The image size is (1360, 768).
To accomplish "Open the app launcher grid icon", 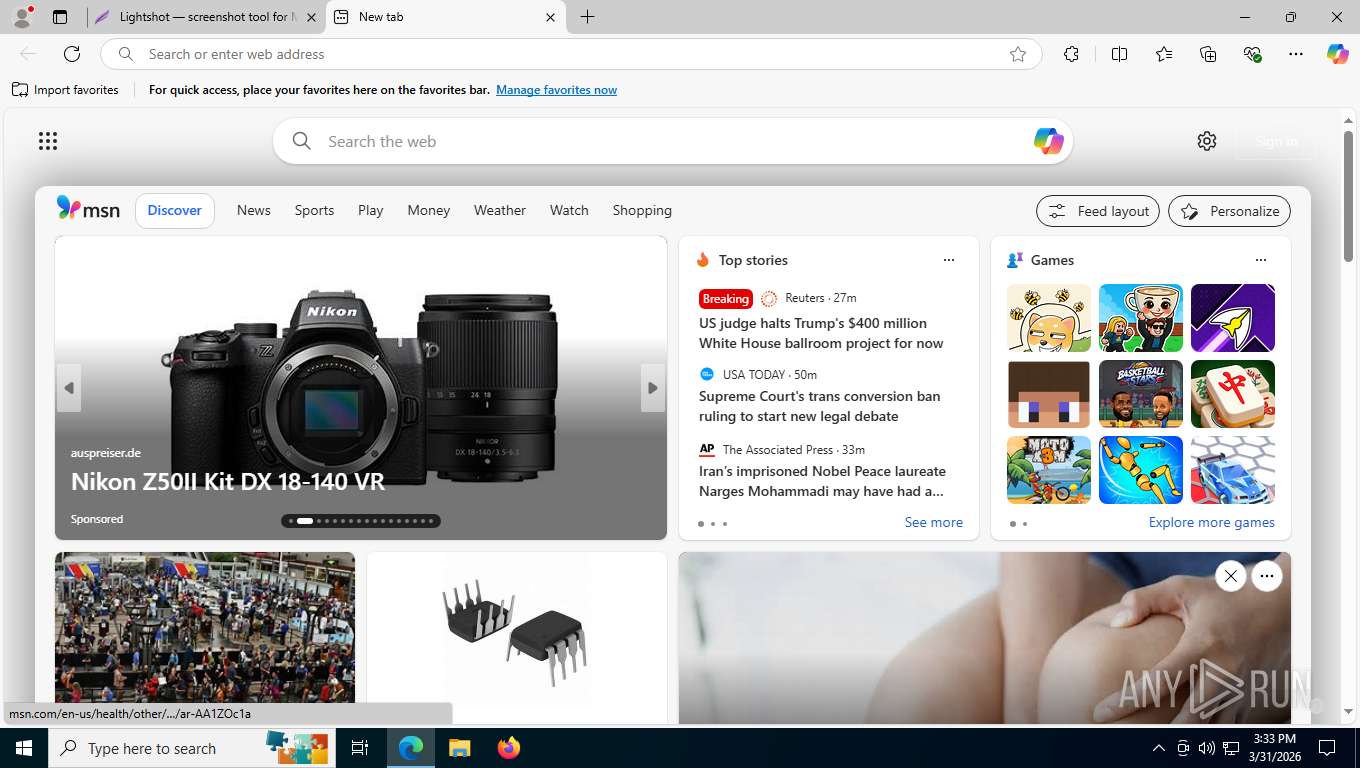I will coord(48,141).
